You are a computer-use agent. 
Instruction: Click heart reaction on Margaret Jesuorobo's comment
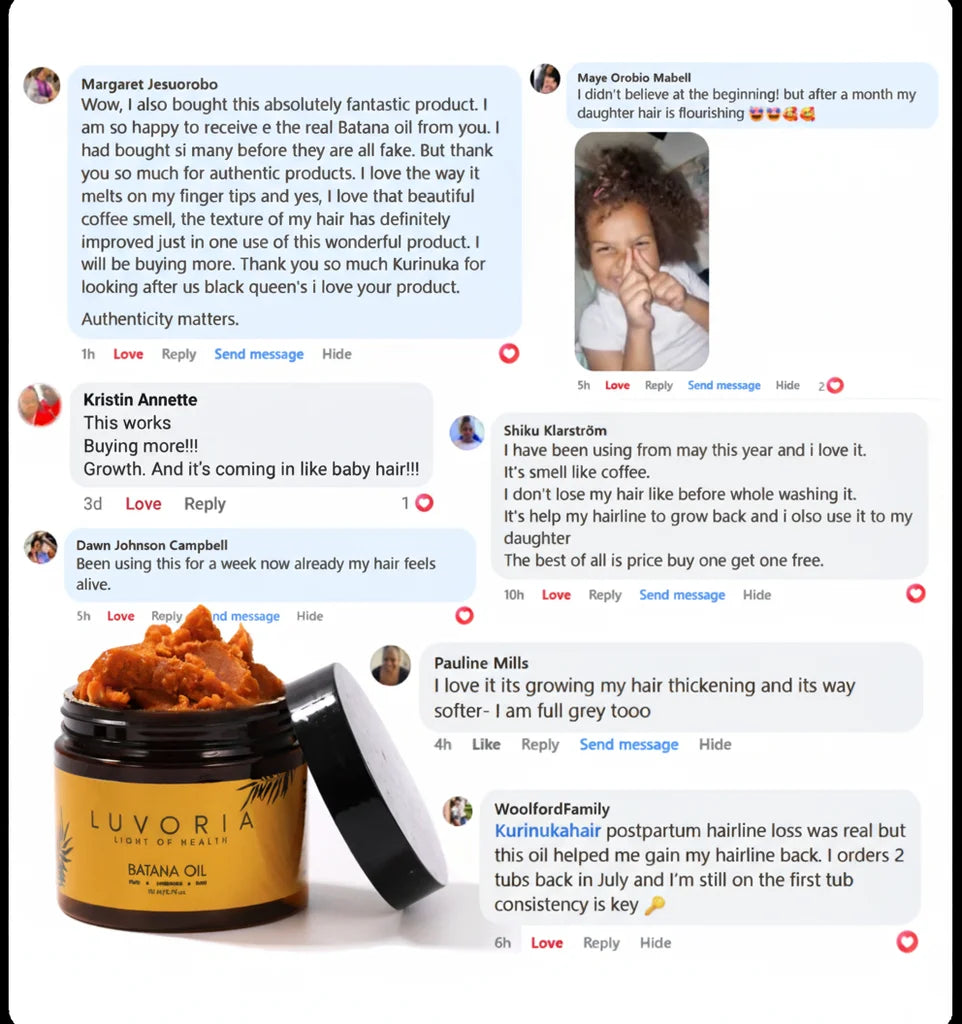tap(509, 353)
